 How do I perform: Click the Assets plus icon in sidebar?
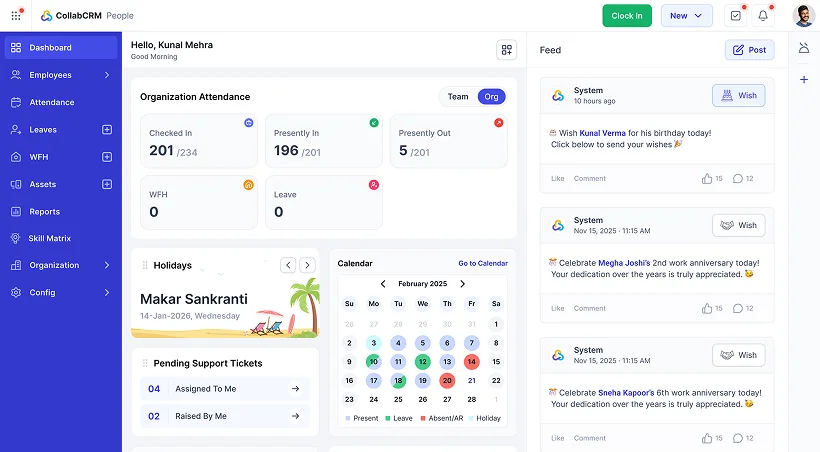tap(107, 184)
